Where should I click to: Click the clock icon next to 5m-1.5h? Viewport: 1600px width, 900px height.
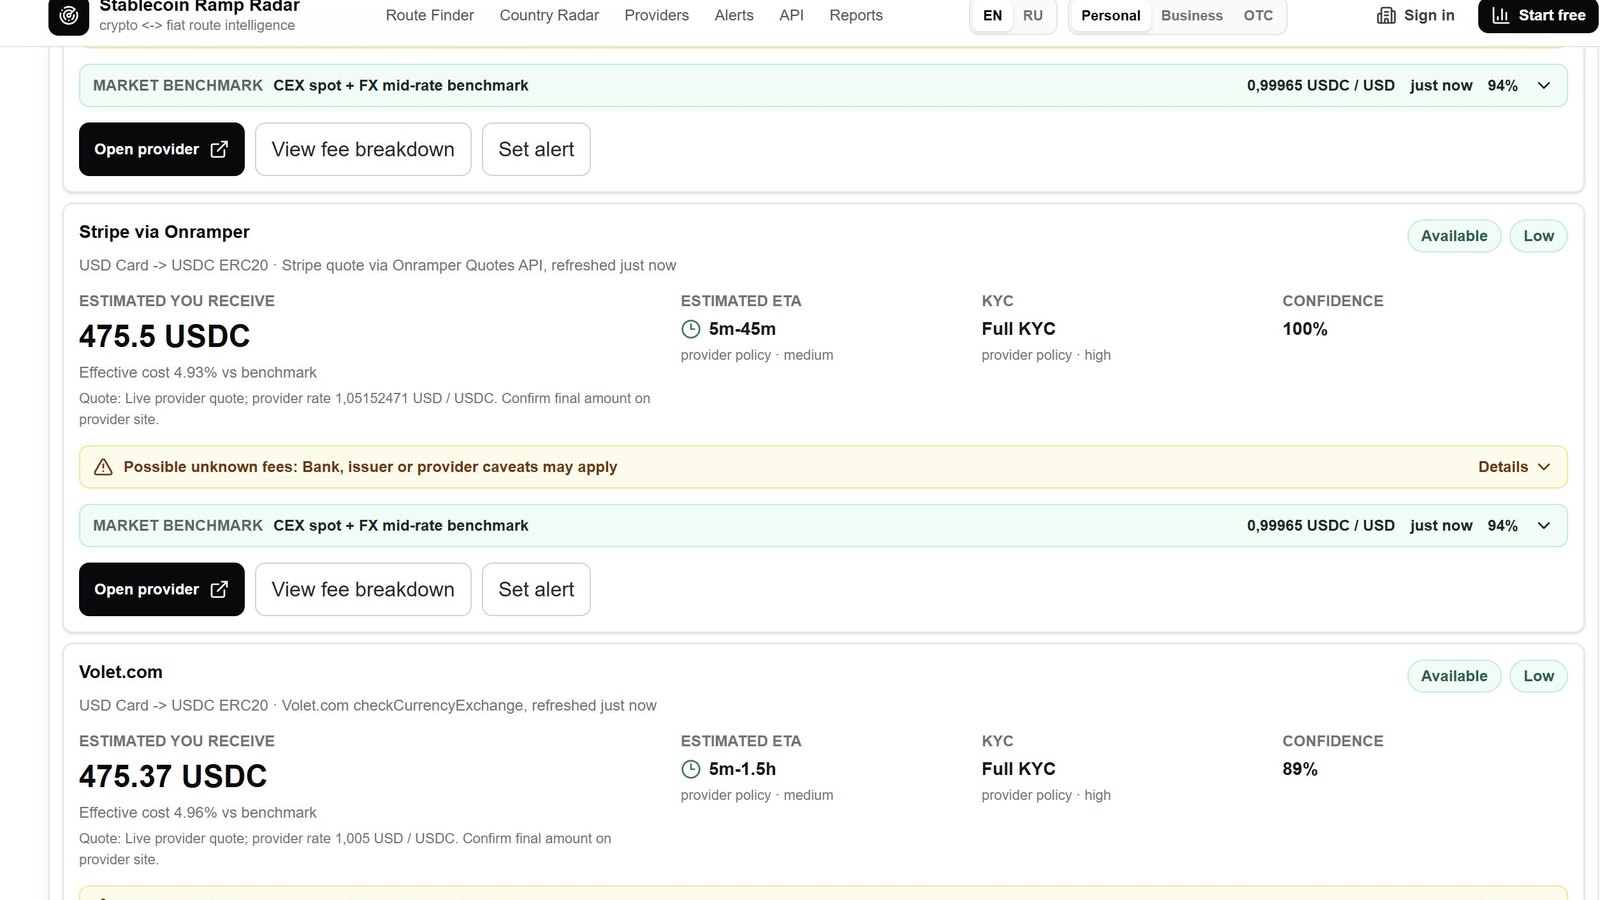(691, 769)
